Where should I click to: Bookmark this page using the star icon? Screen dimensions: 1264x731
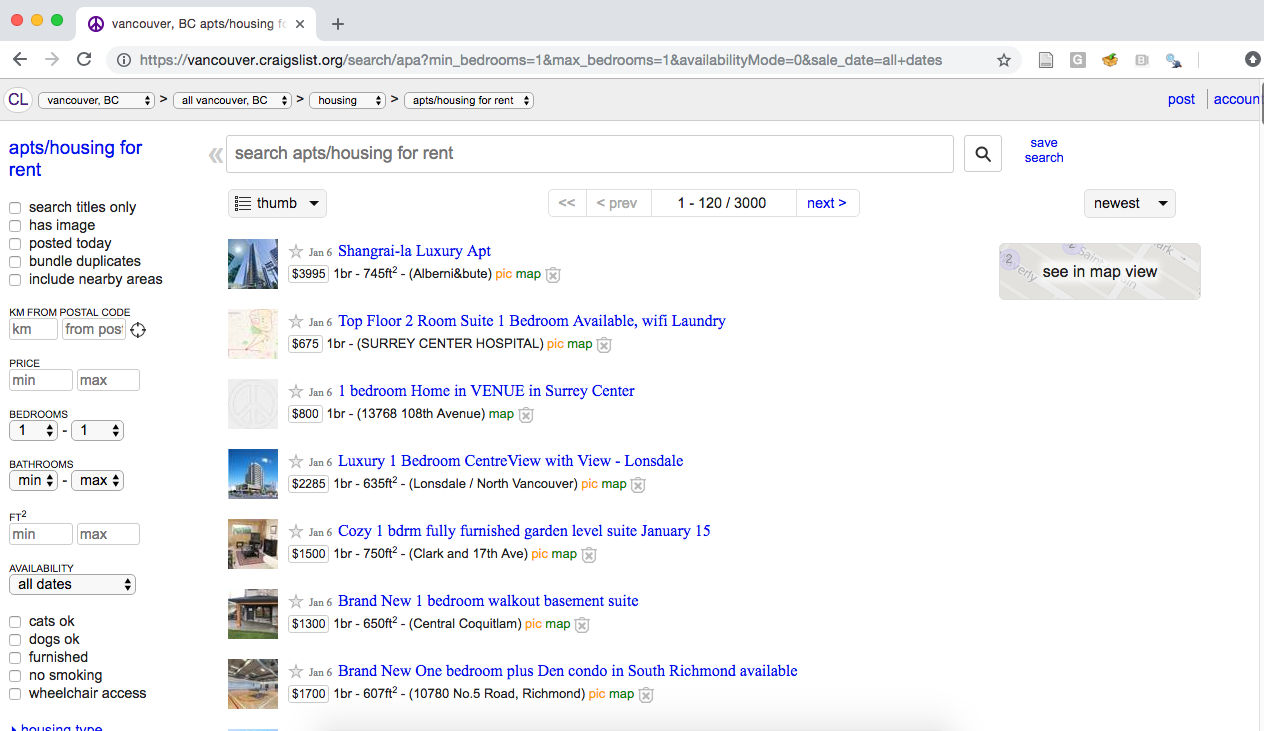click(1003, 60)
